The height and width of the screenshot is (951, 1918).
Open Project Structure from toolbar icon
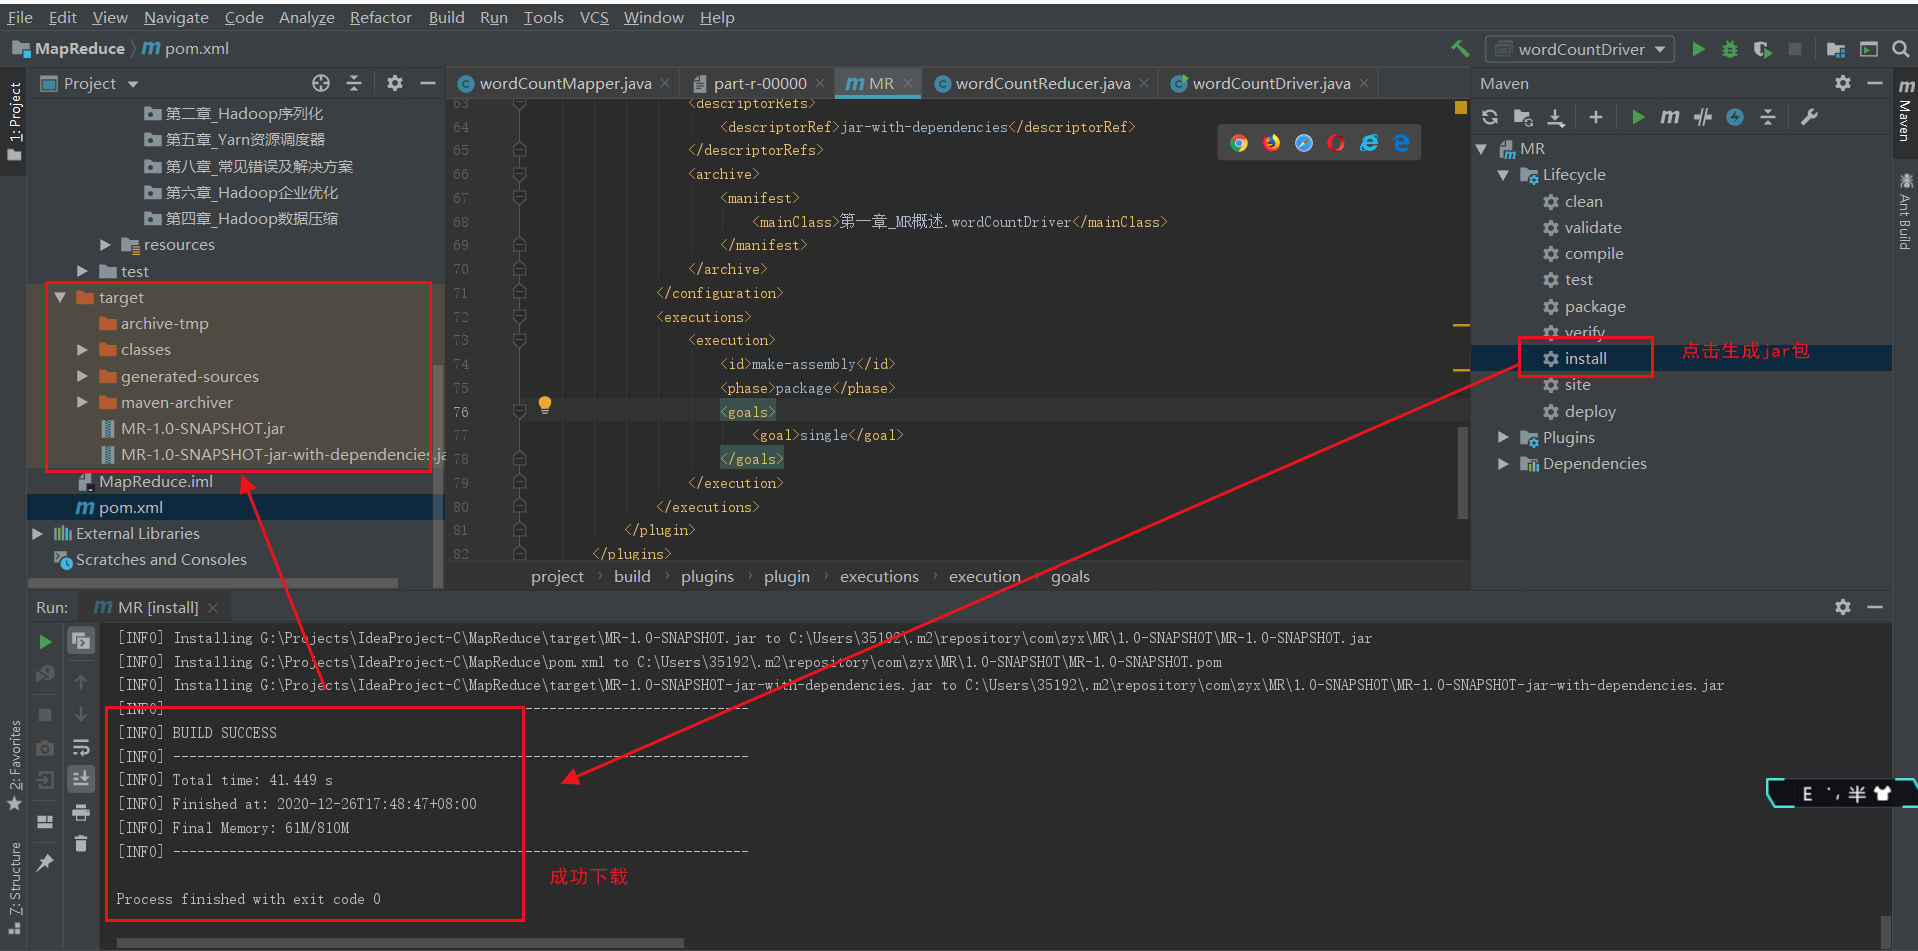pyautogui.click(x=1836, y=49)
